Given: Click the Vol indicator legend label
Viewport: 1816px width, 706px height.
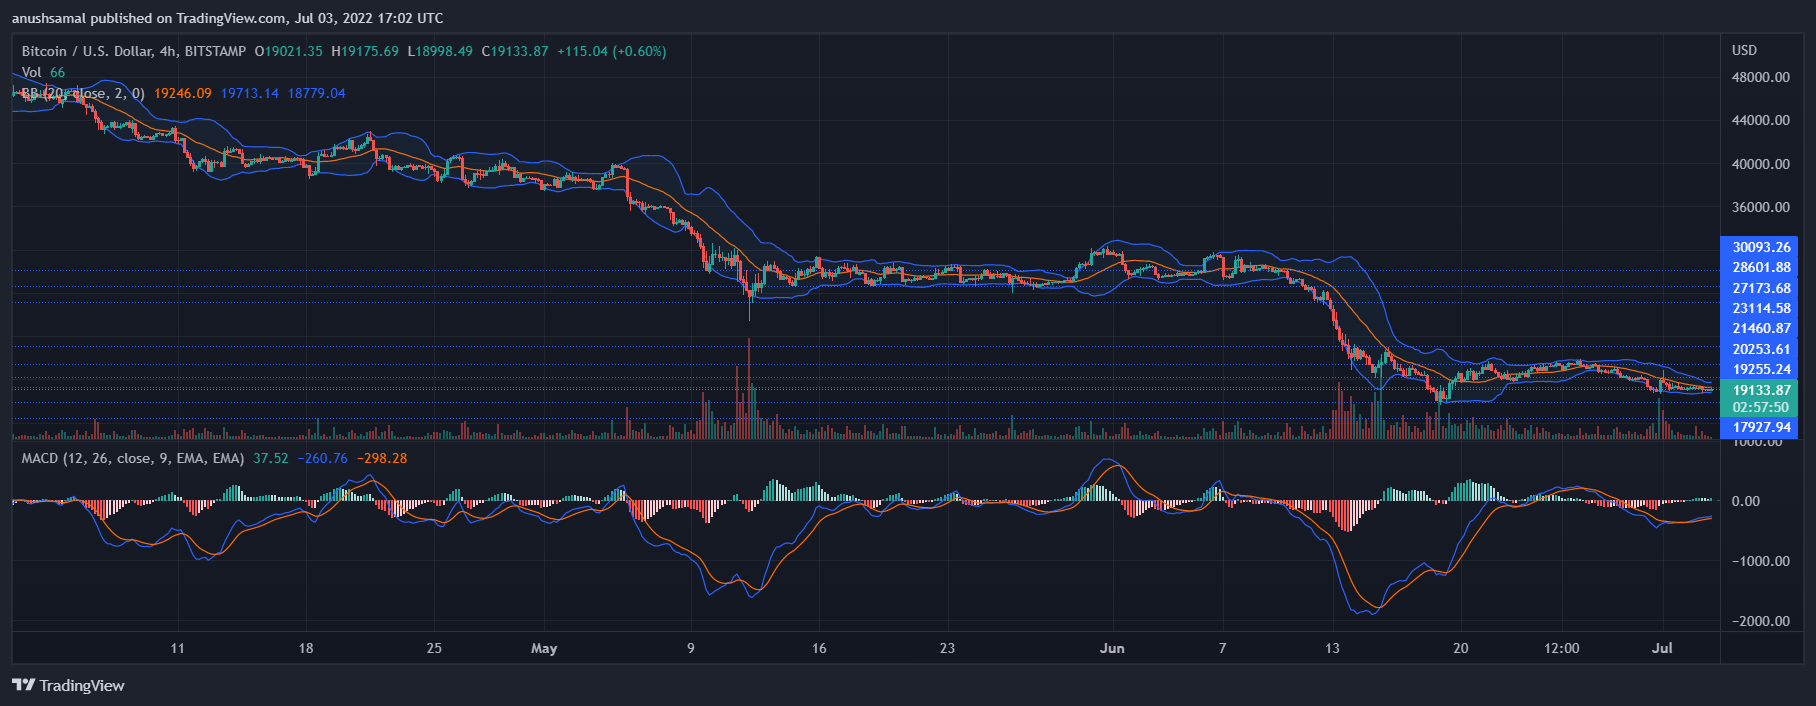Looking at the screenshot, I should (32, 72).
